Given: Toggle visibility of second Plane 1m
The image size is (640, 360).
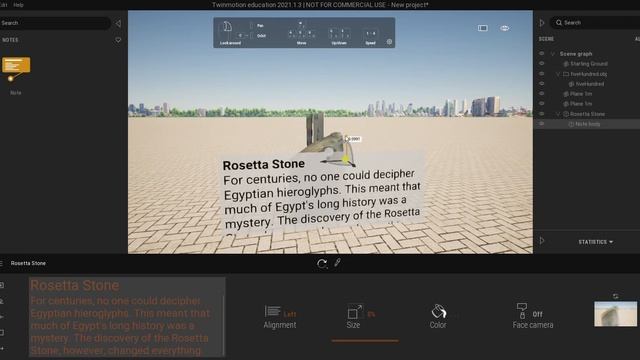Looking at the screenshot, I should pos(542,104).
